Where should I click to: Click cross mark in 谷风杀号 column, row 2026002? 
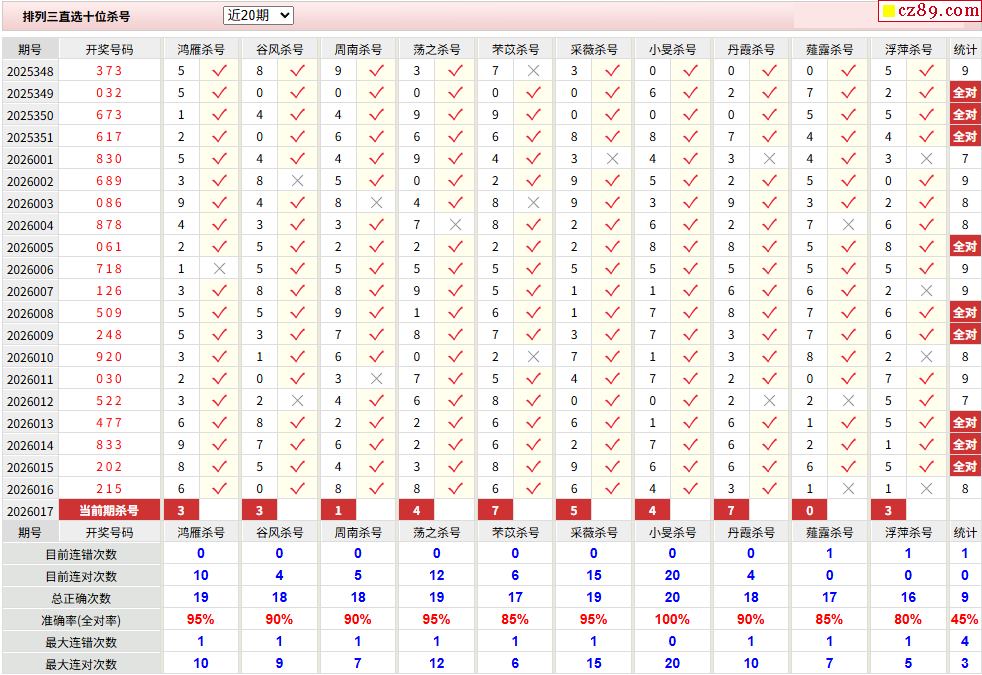pos(297,181)
